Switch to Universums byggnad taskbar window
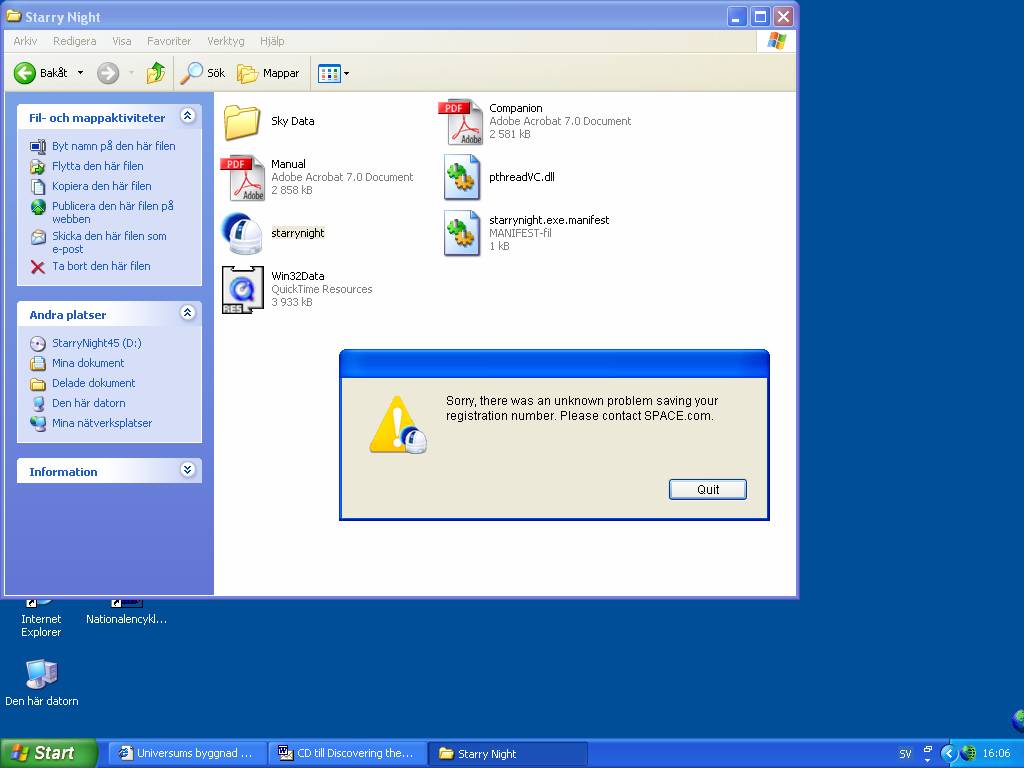1024x768 pixels. 187,753
